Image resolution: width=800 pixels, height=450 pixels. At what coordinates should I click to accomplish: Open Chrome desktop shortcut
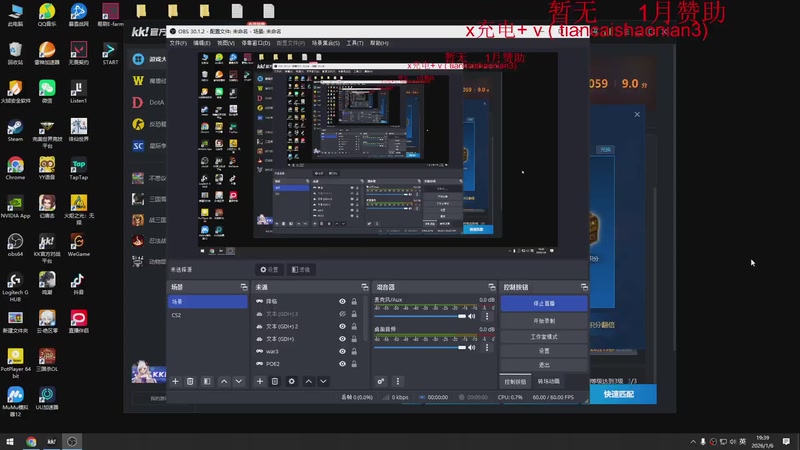15,168
